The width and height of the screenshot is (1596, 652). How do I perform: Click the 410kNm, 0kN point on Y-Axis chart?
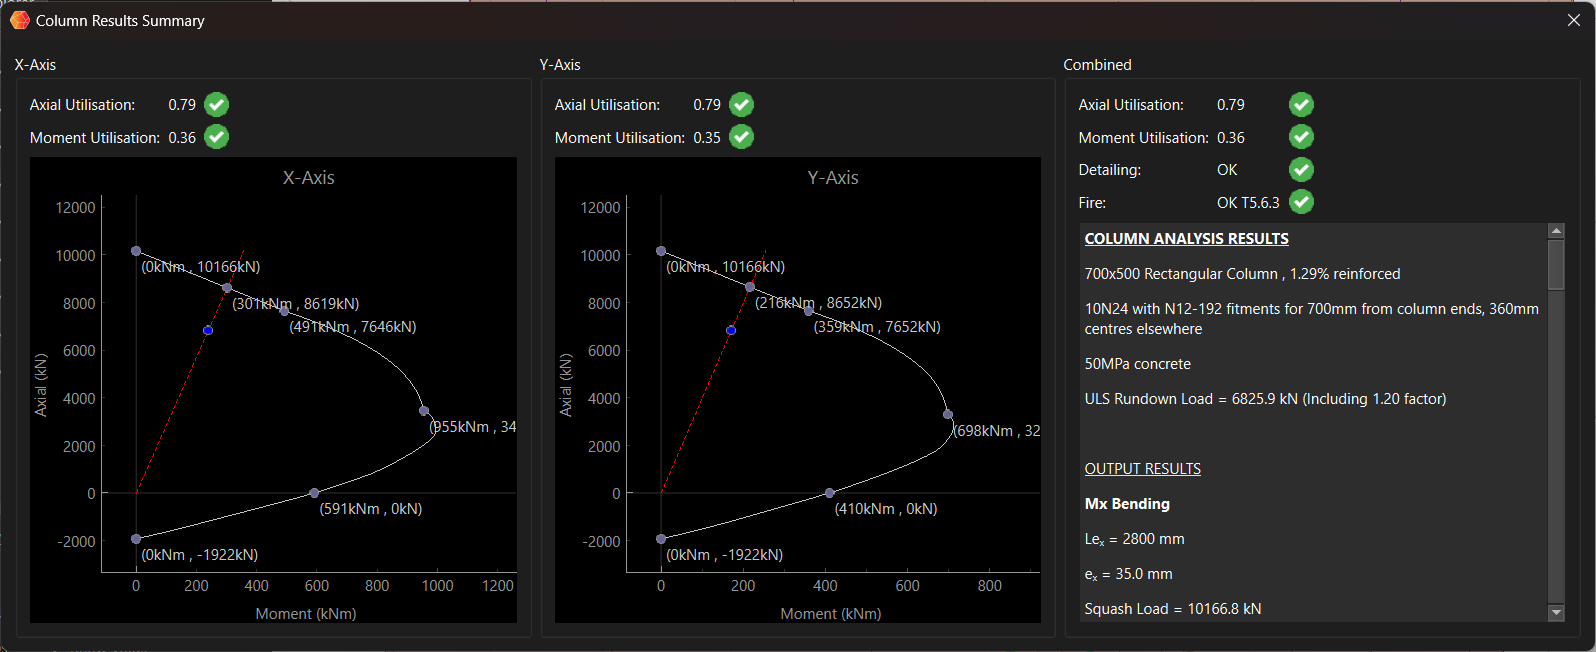[x=829, y=493]
